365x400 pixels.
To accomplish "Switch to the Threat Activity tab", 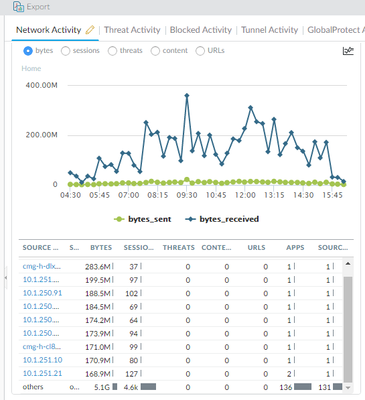I will (132, 30).
